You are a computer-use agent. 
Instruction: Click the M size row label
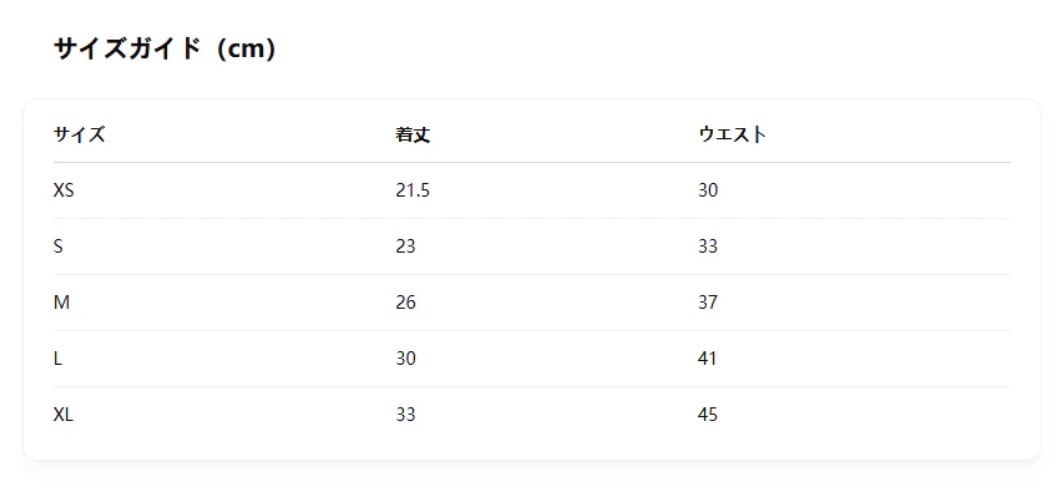(61, 302)
